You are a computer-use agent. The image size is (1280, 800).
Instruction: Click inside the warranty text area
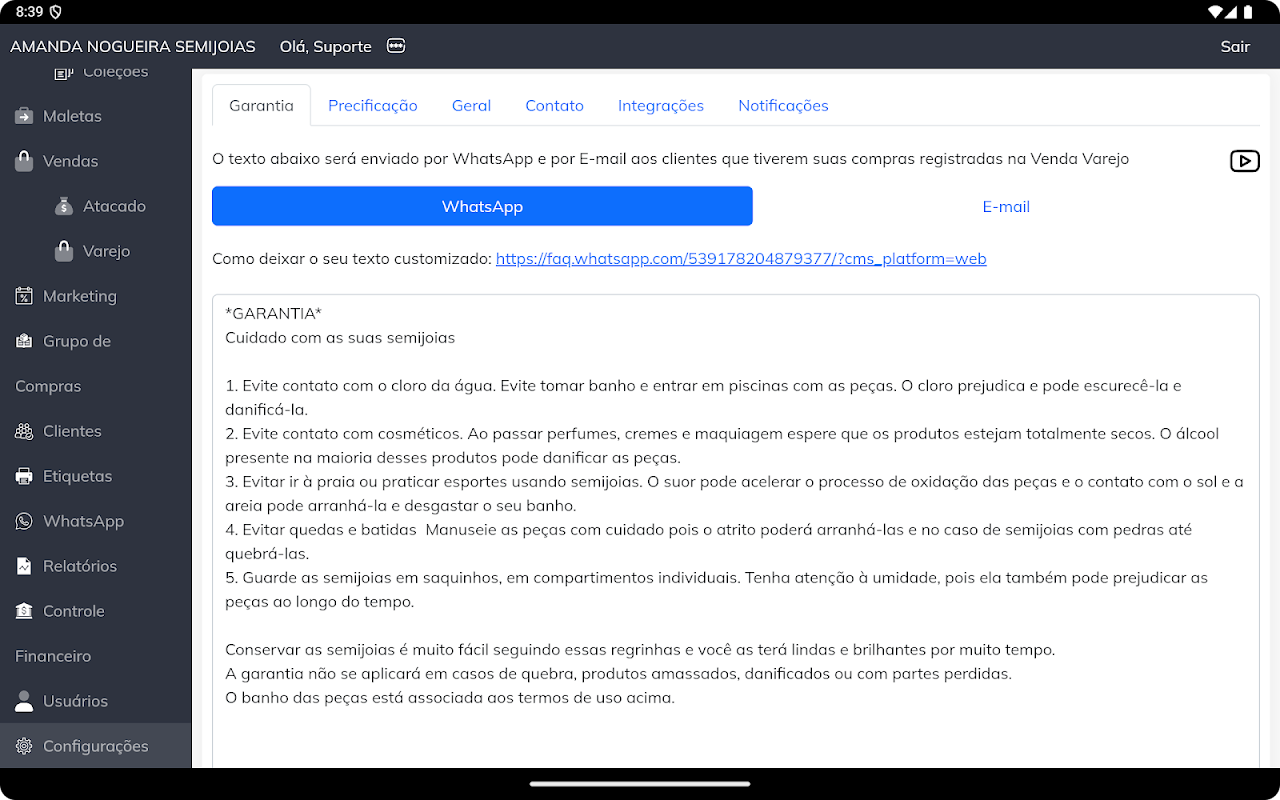click(736, 531)
